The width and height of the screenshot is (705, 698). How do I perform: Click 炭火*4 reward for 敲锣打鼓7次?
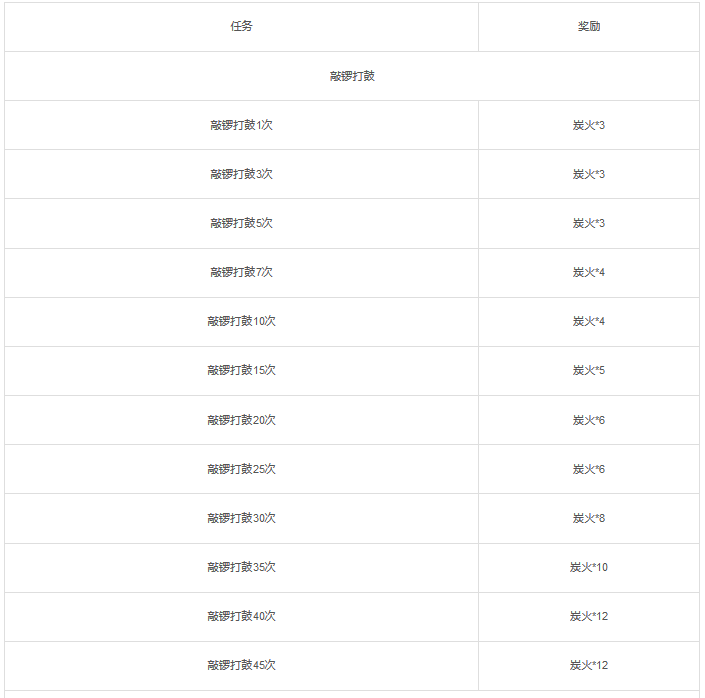pyautogui.click(x=589, y=272)
